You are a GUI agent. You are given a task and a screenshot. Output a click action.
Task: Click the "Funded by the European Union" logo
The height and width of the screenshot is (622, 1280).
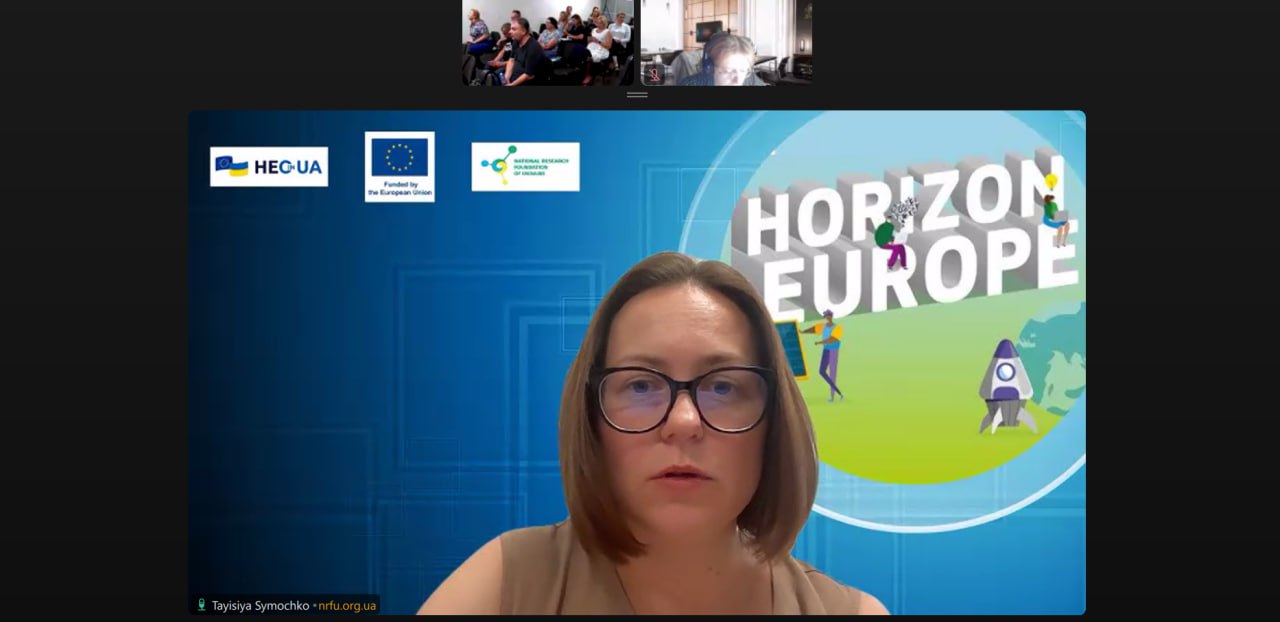tap(400, 167)
